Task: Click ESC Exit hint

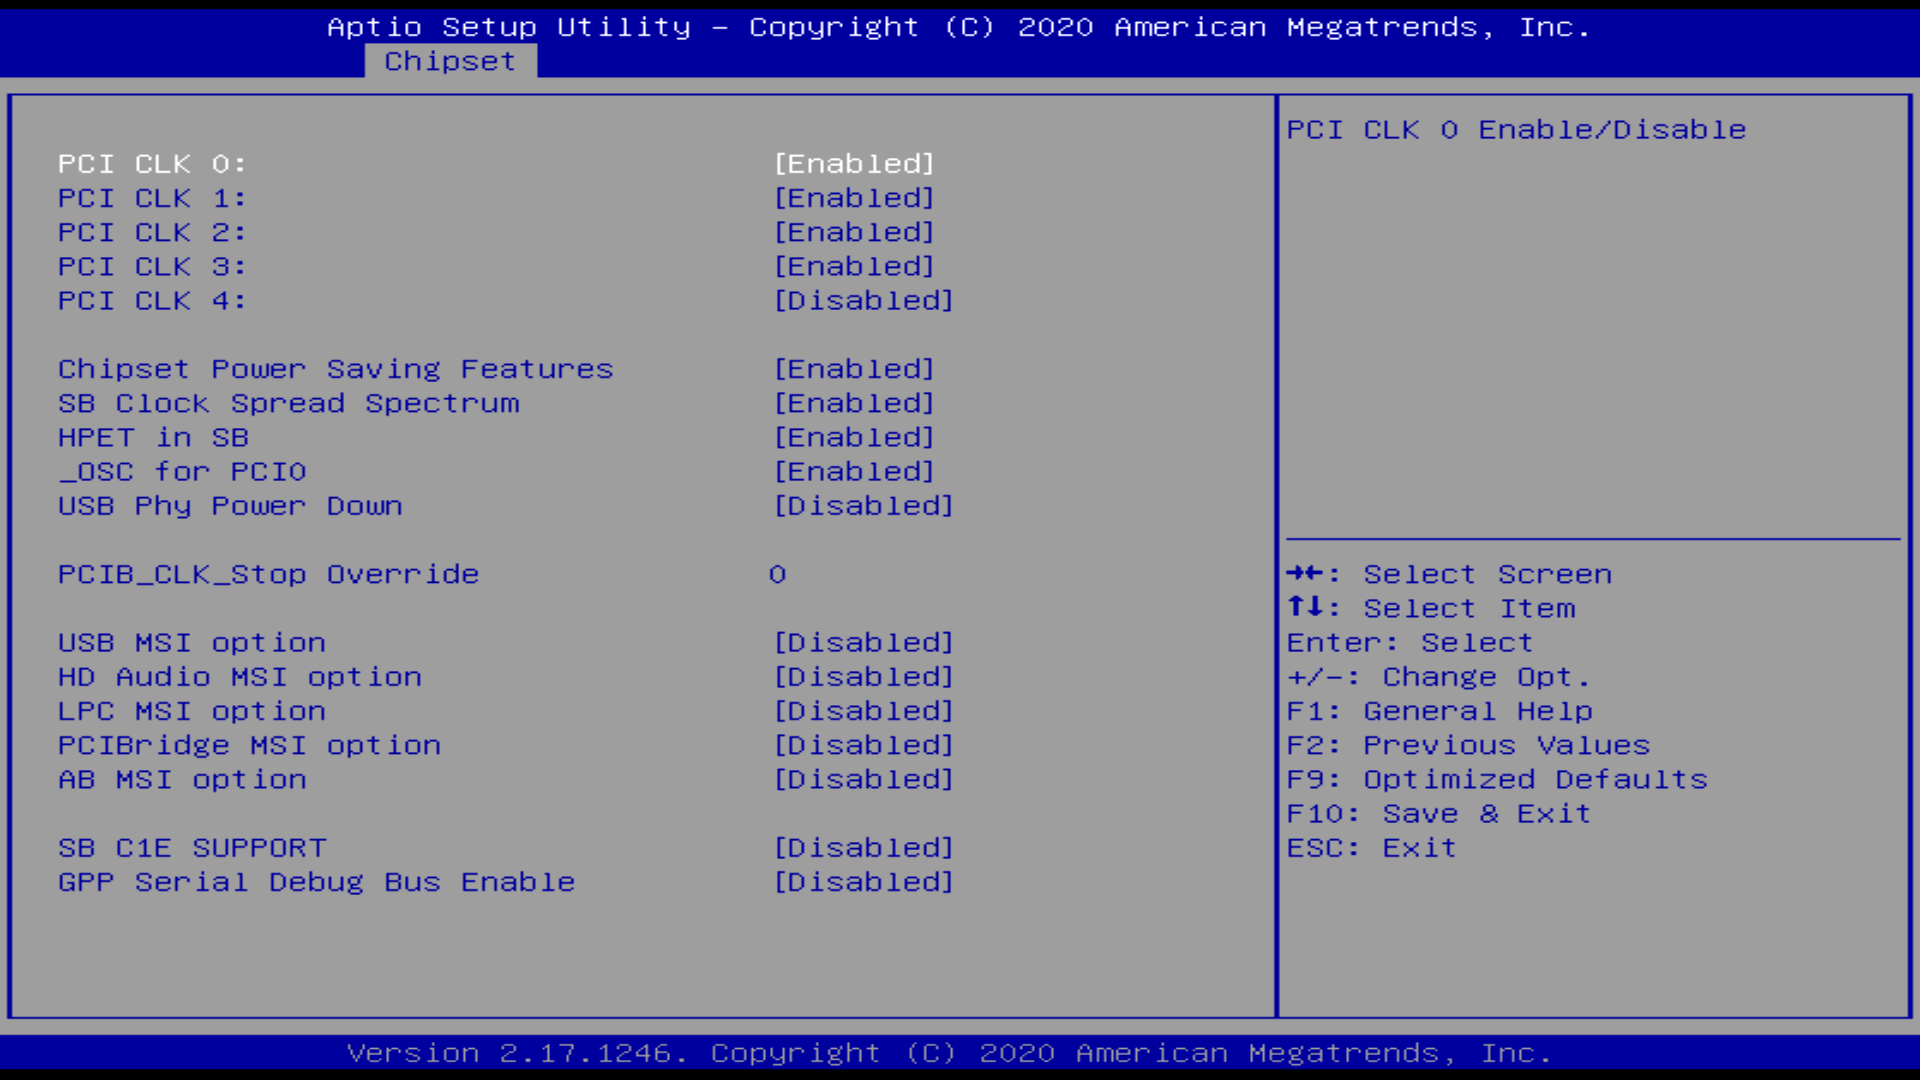Action: coord(1371,848)
